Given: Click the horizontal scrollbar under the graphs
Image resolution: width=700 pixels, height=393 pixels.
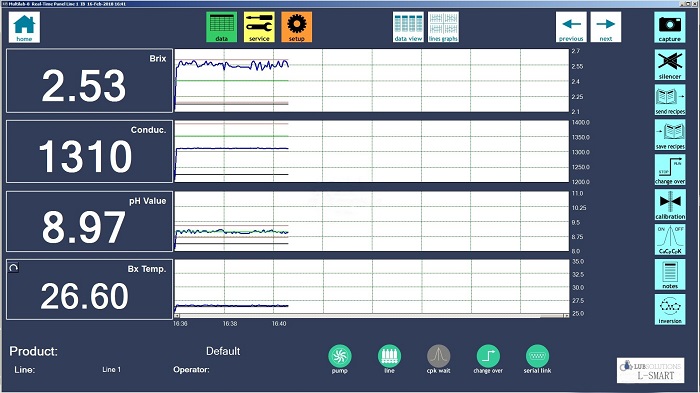Looking at the screenshot, I should 371,316.
